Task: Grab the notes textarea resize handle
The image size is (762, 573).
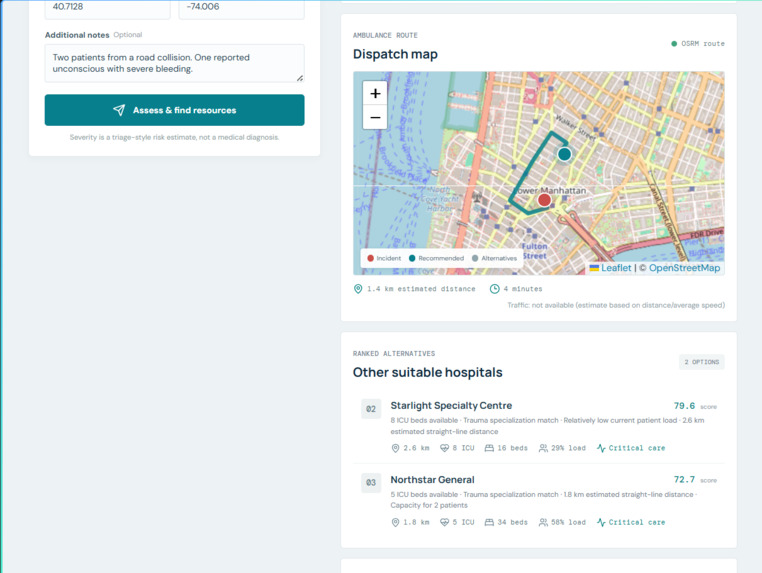Action: tap(300, 78)
